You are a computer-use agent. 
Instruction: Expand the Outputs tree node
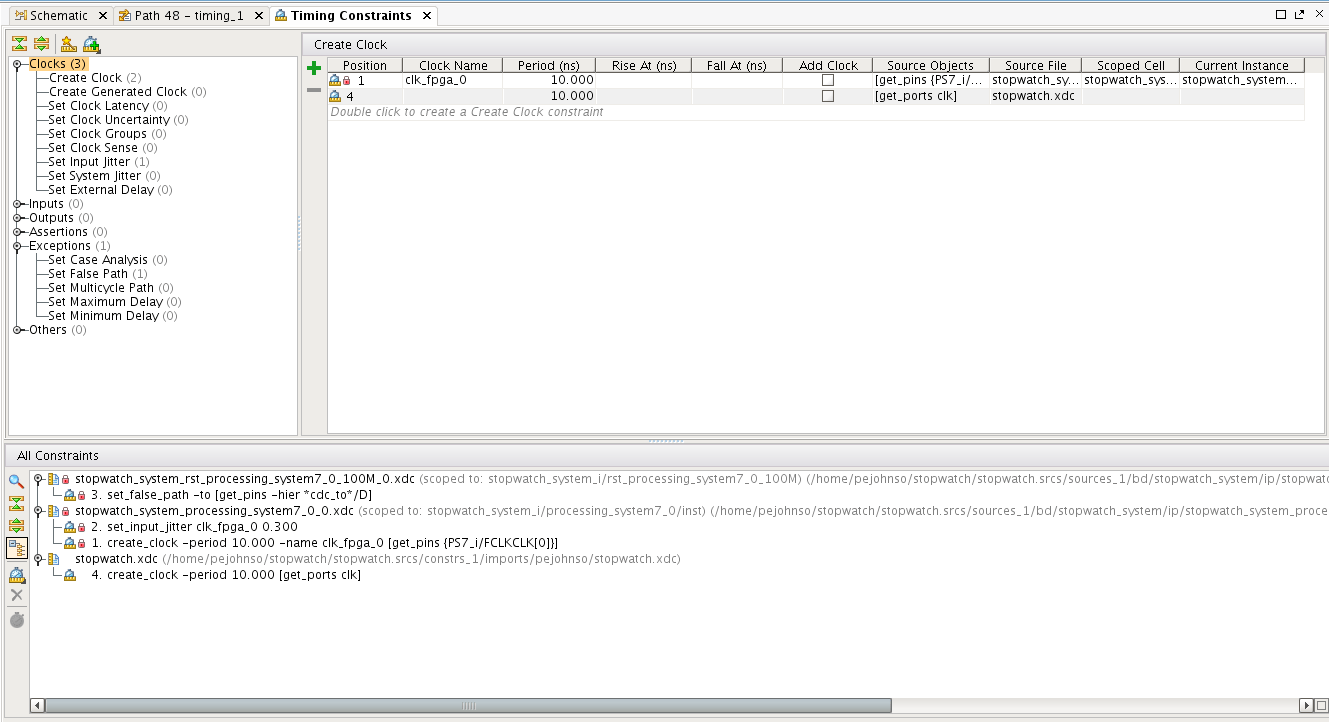coord(18,218)
